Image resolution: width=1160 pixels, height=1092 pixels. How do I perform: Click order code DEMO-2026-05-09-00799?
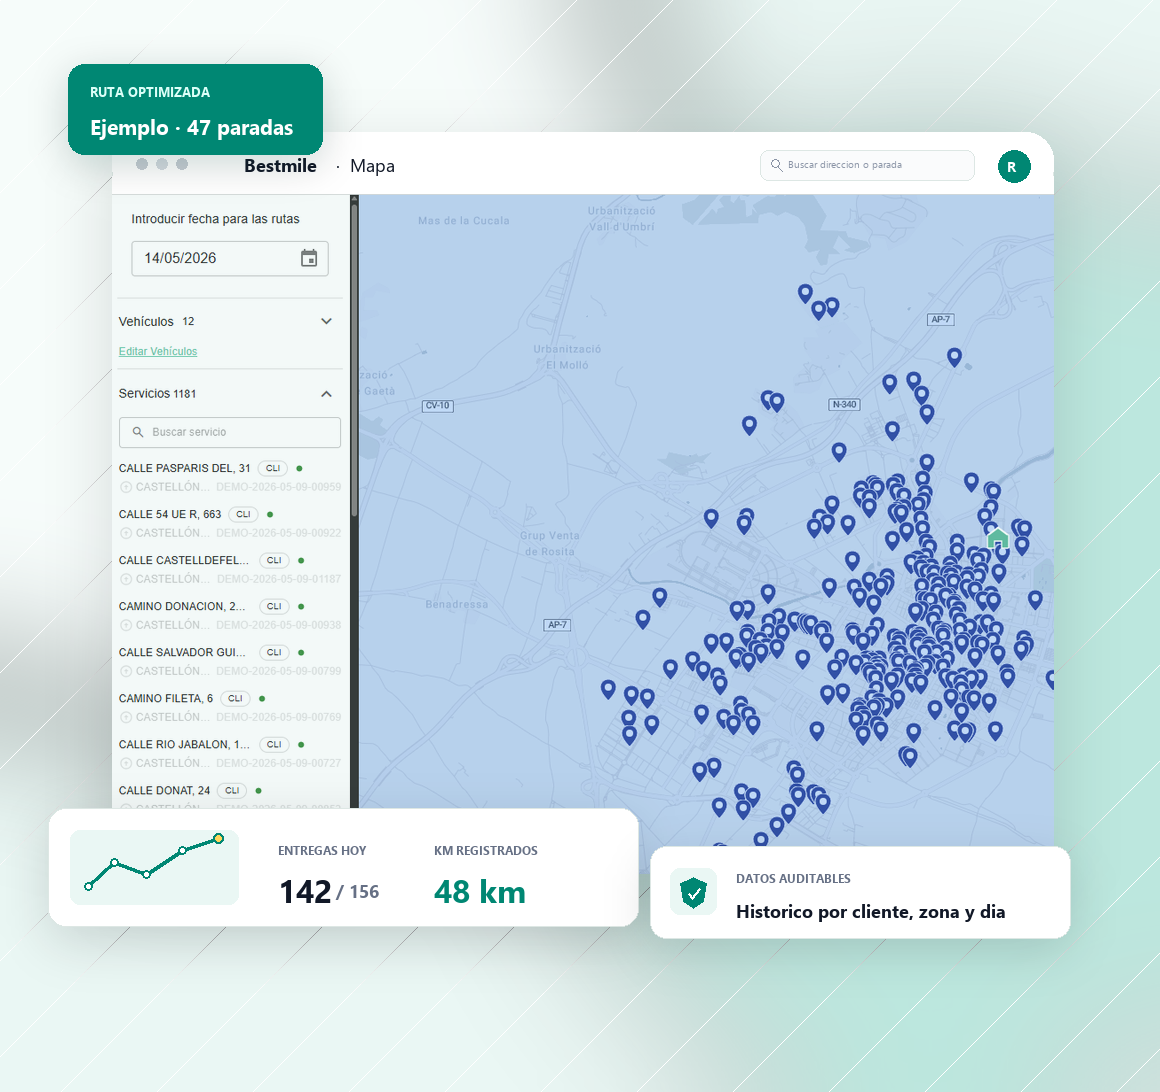279,671
